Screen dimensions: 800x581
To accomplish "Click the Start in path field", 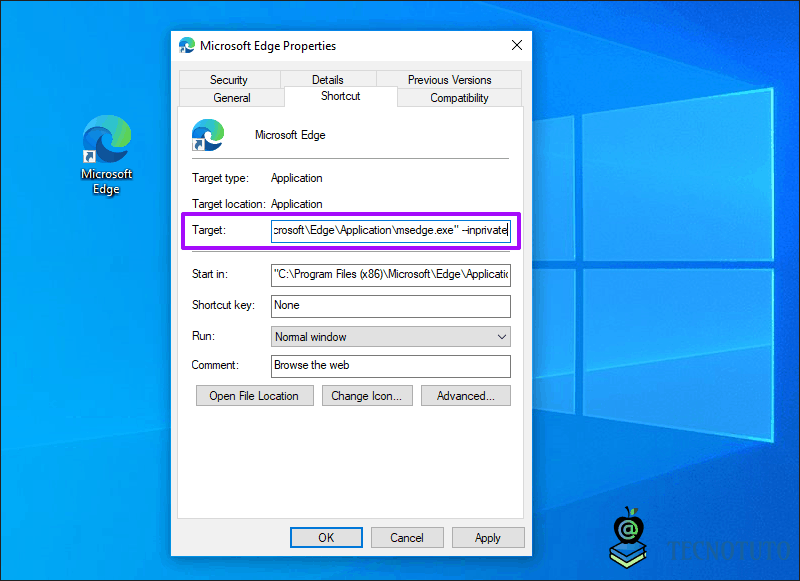I will (391, 274).
